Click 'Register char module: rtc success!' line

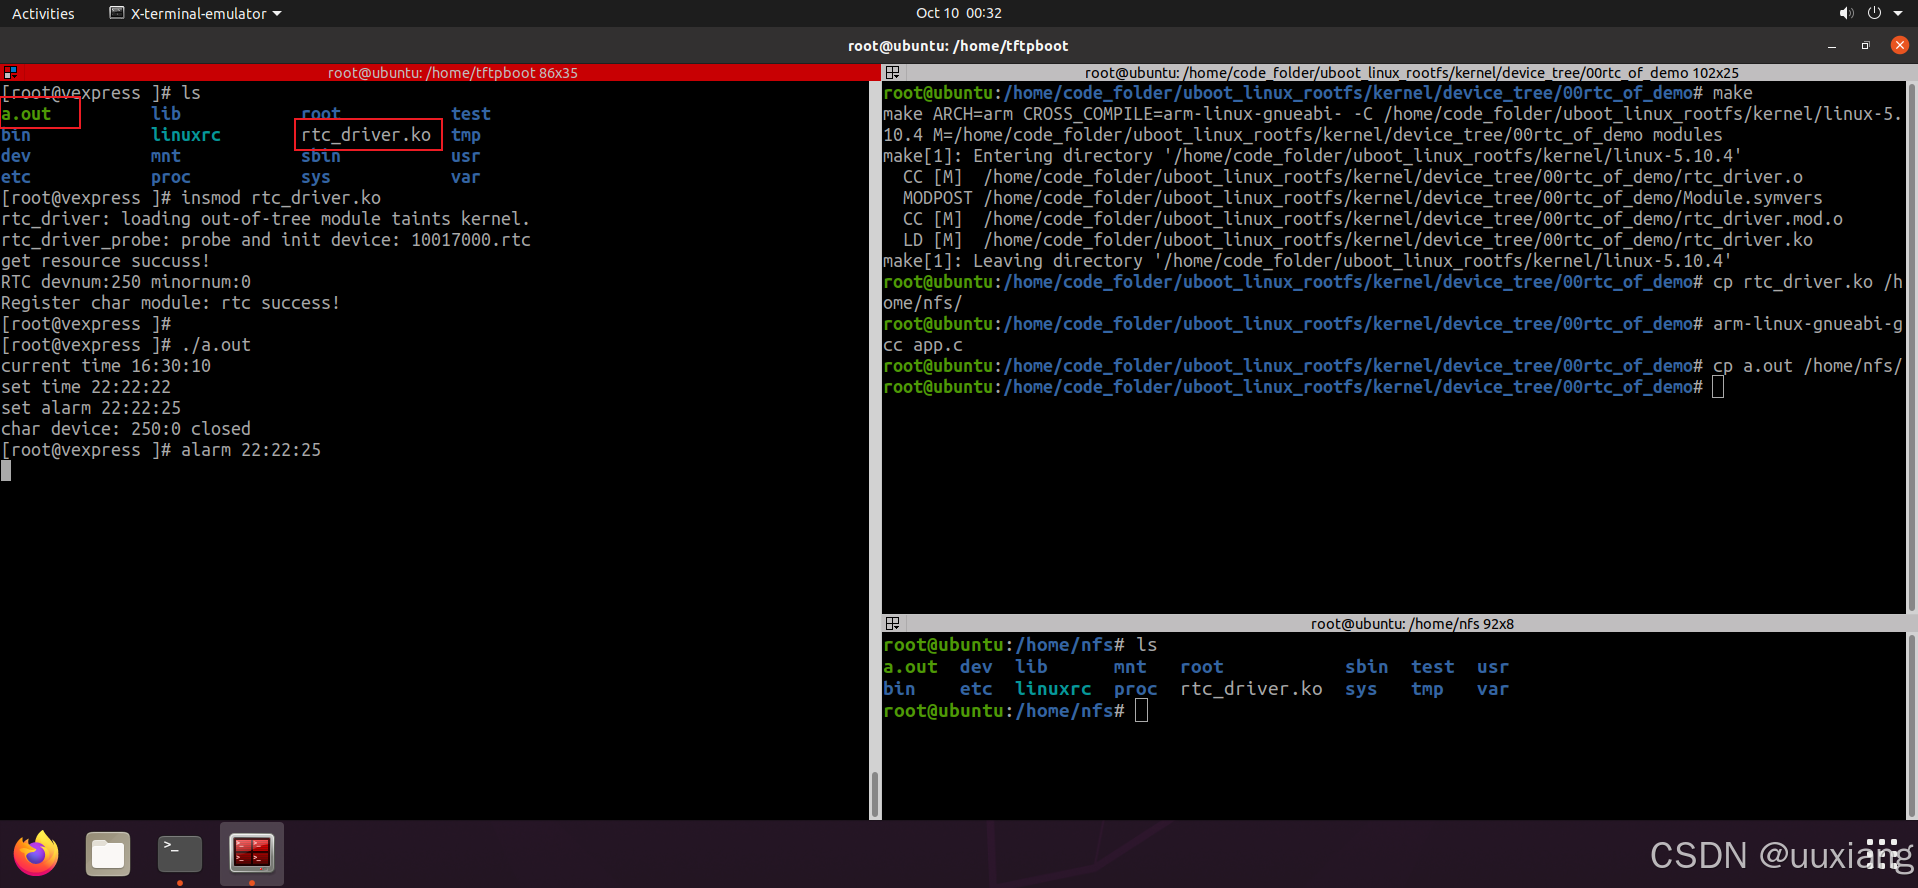tap(170, 303)
